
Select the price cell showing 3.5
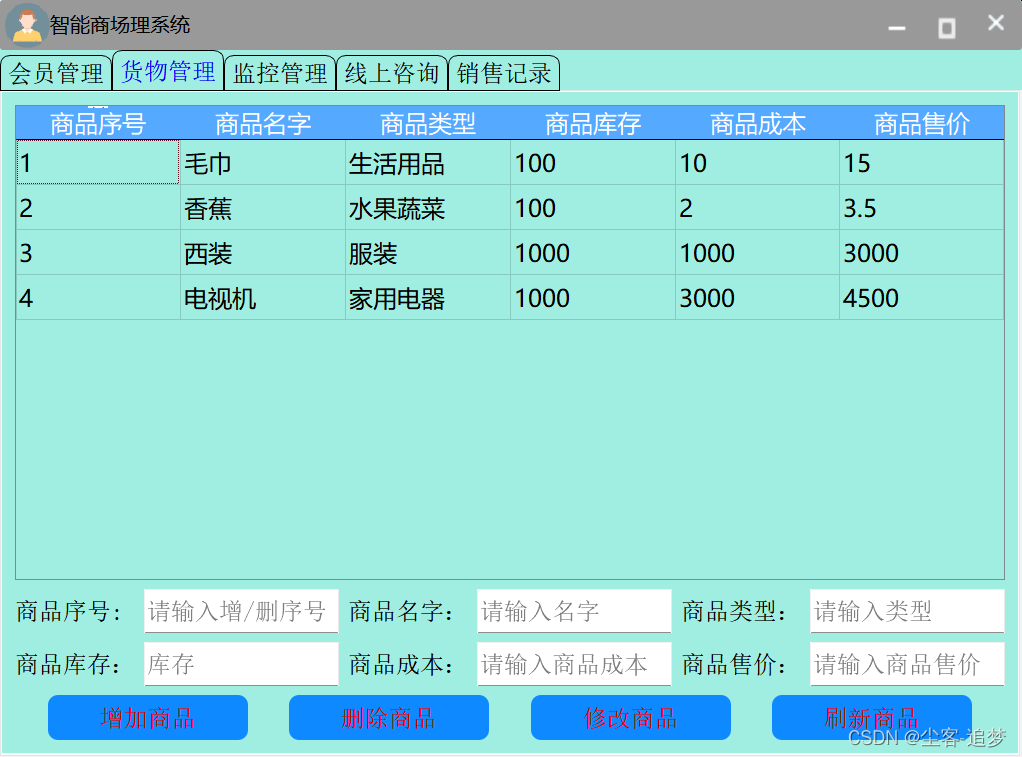point(922,207)
